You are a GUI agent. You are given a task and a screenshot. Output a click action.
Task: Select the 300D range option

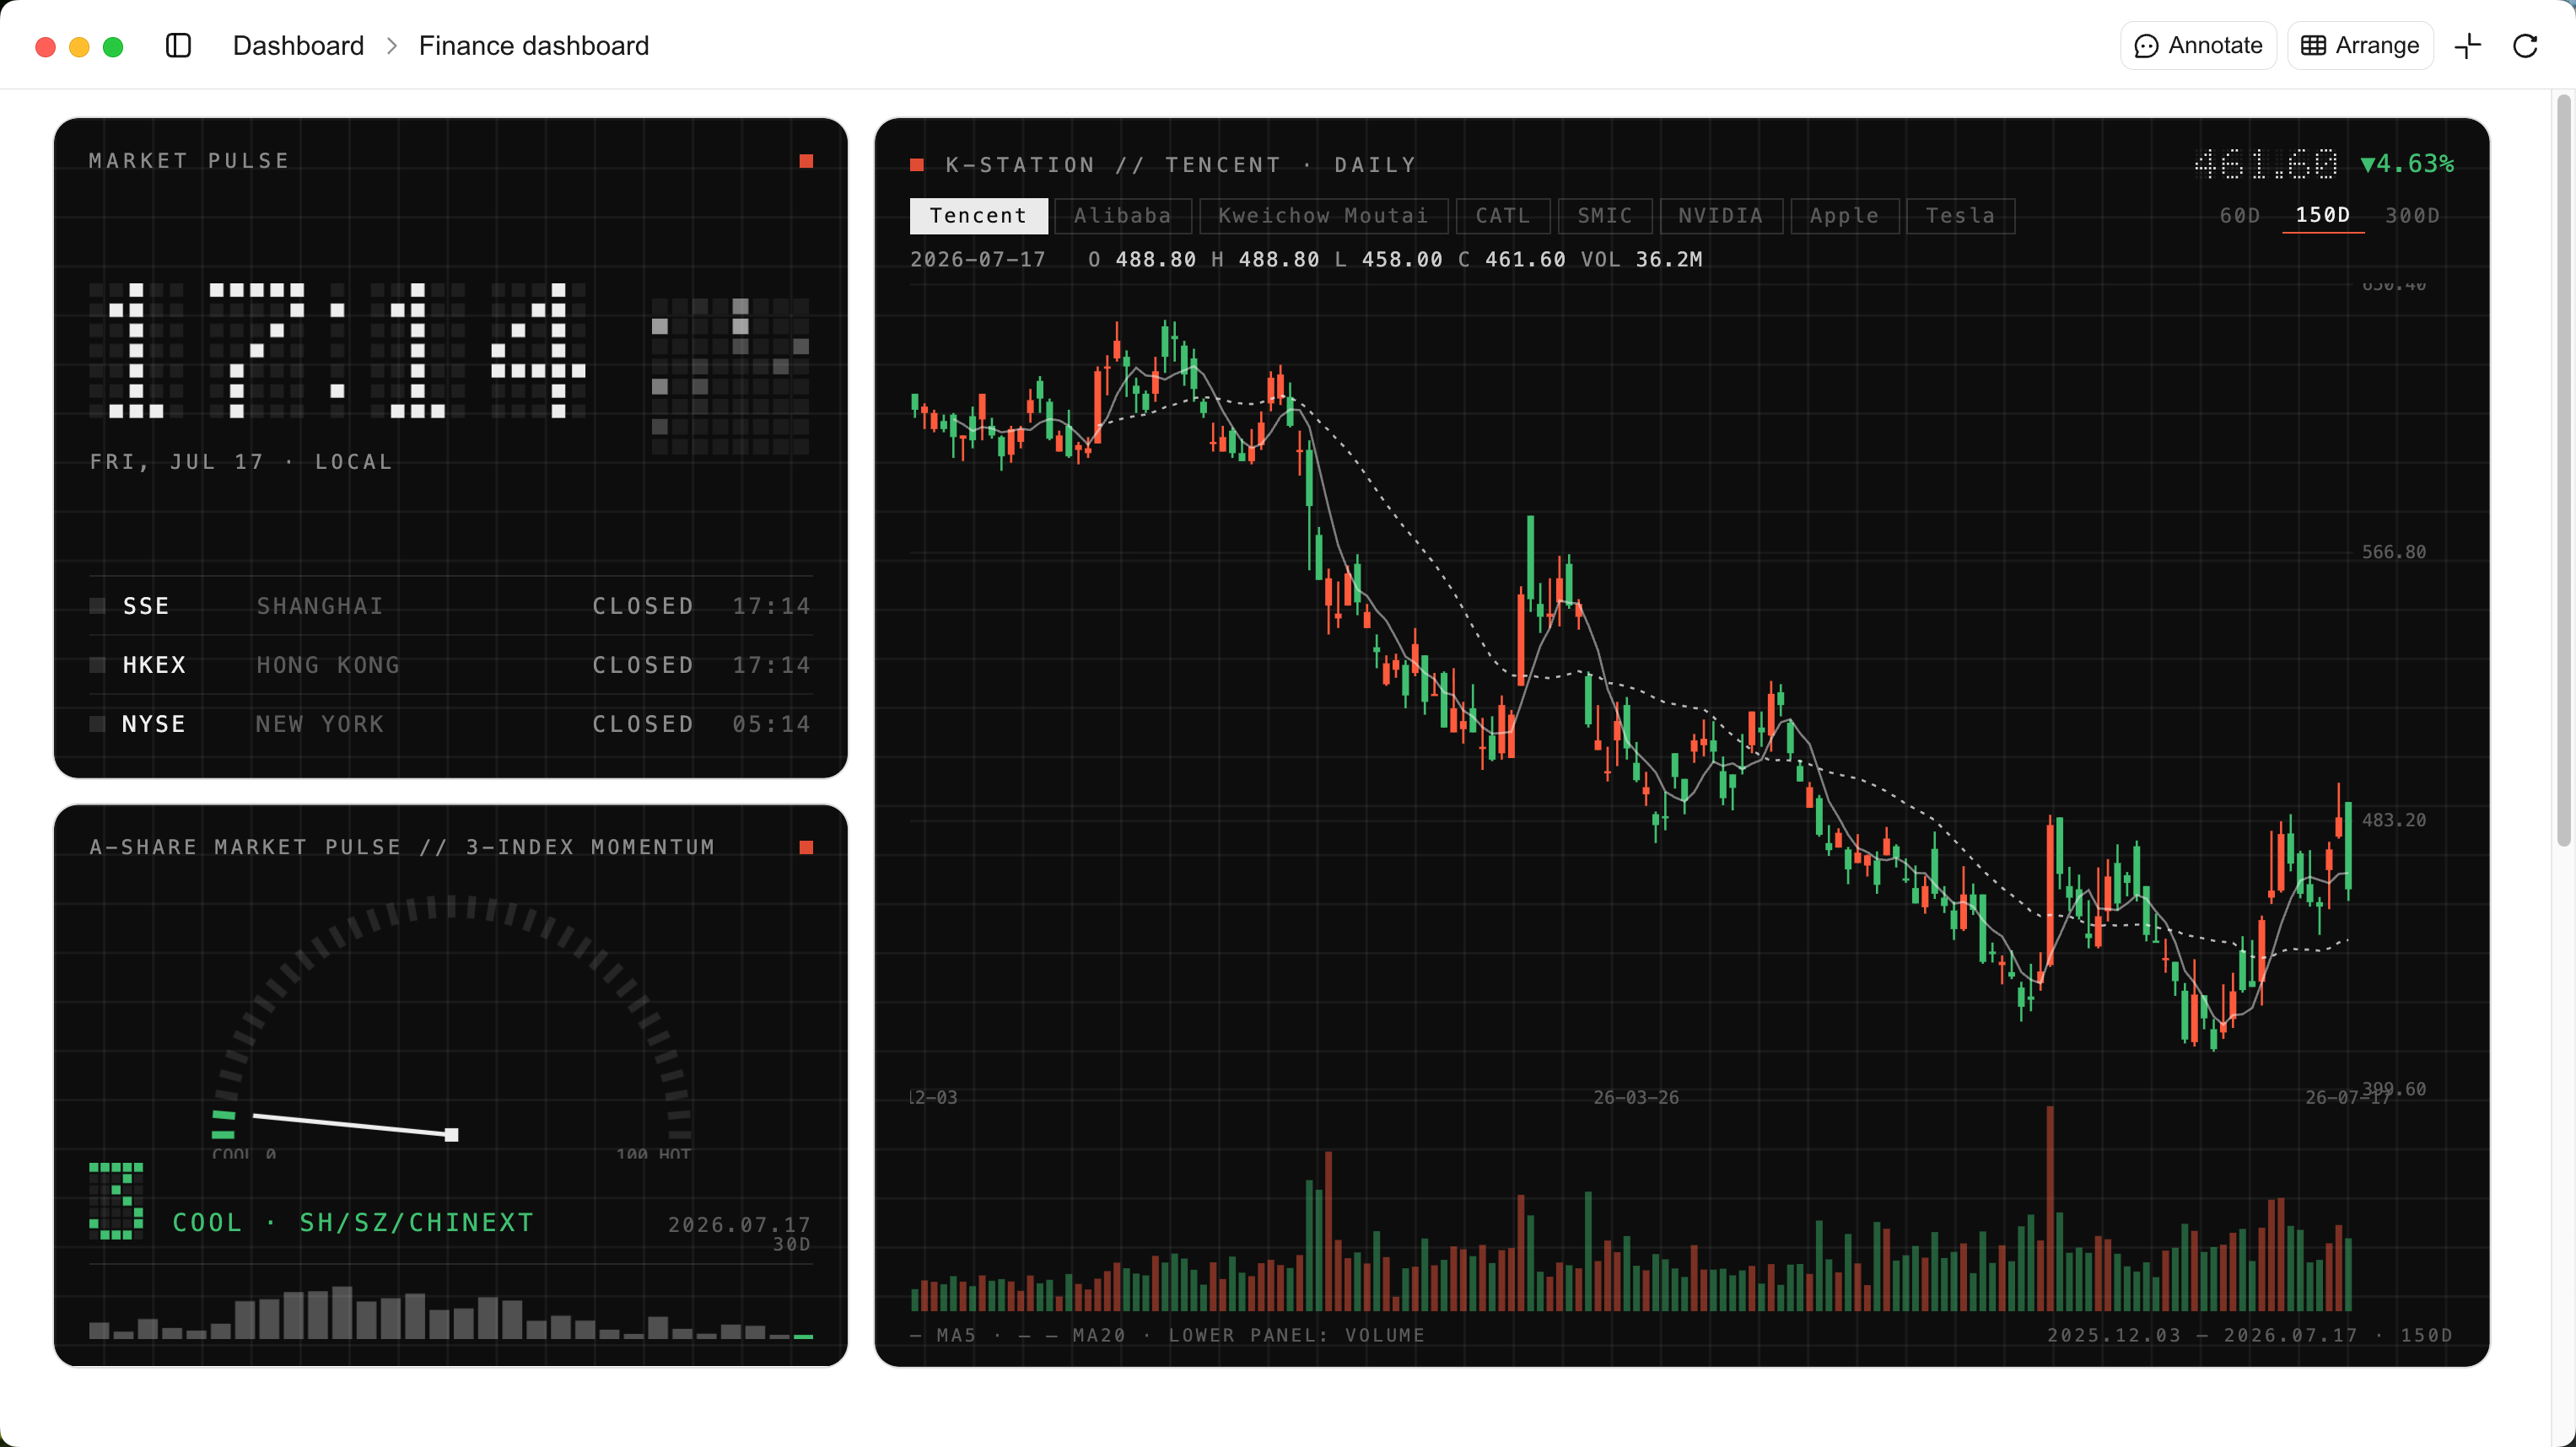tap(2412, 216)
